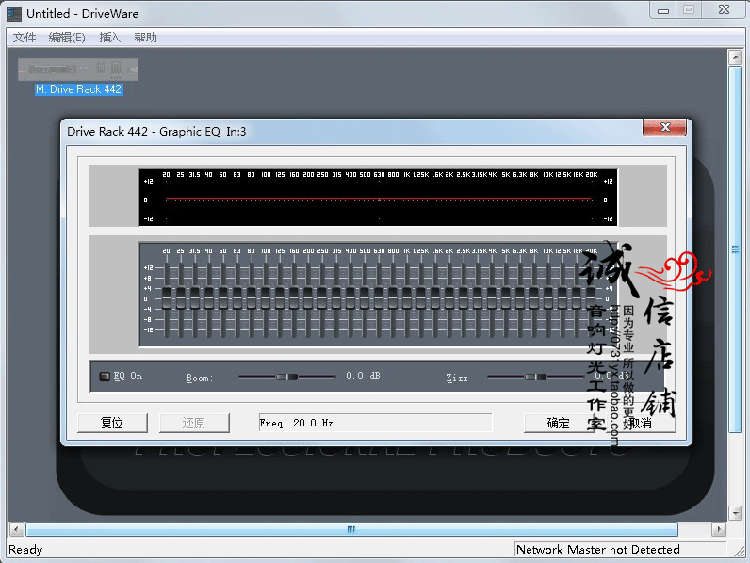
Task: Click the 1K band fader
Action: (x=407, y=298)
